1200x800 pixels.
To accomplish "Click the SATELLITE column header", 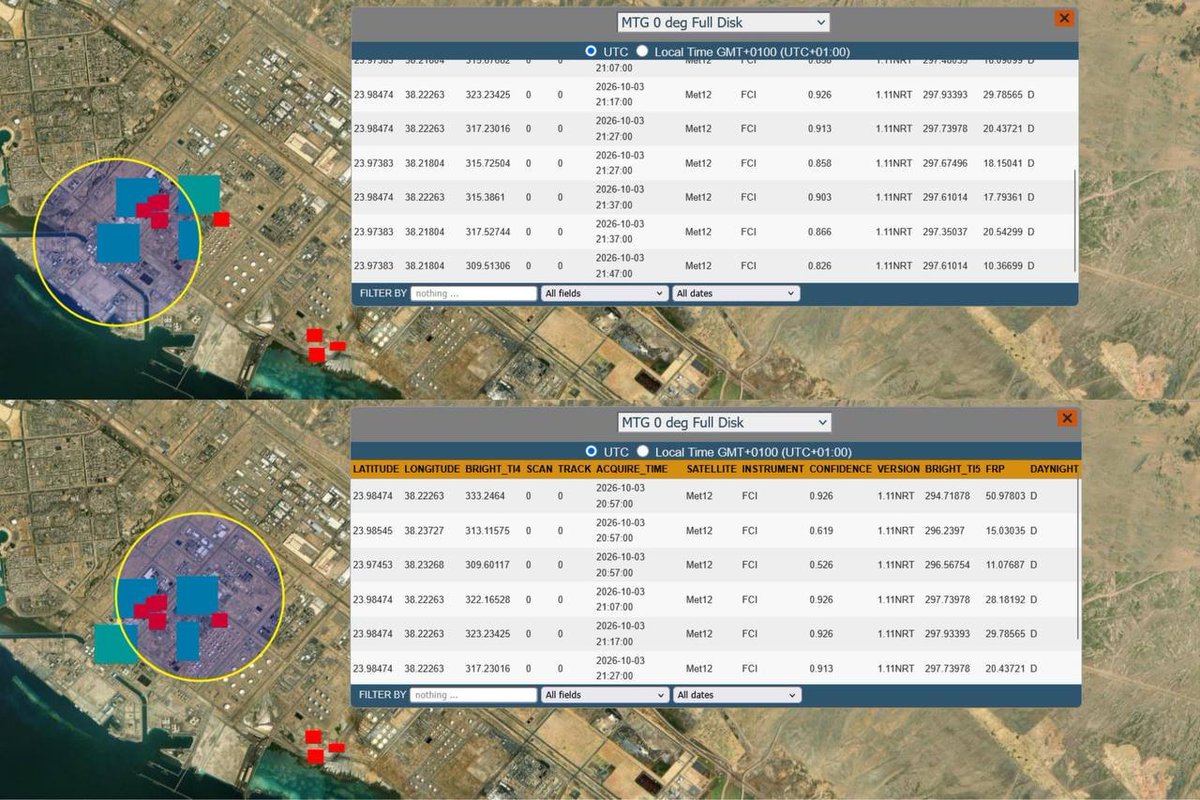I will 711,469.
